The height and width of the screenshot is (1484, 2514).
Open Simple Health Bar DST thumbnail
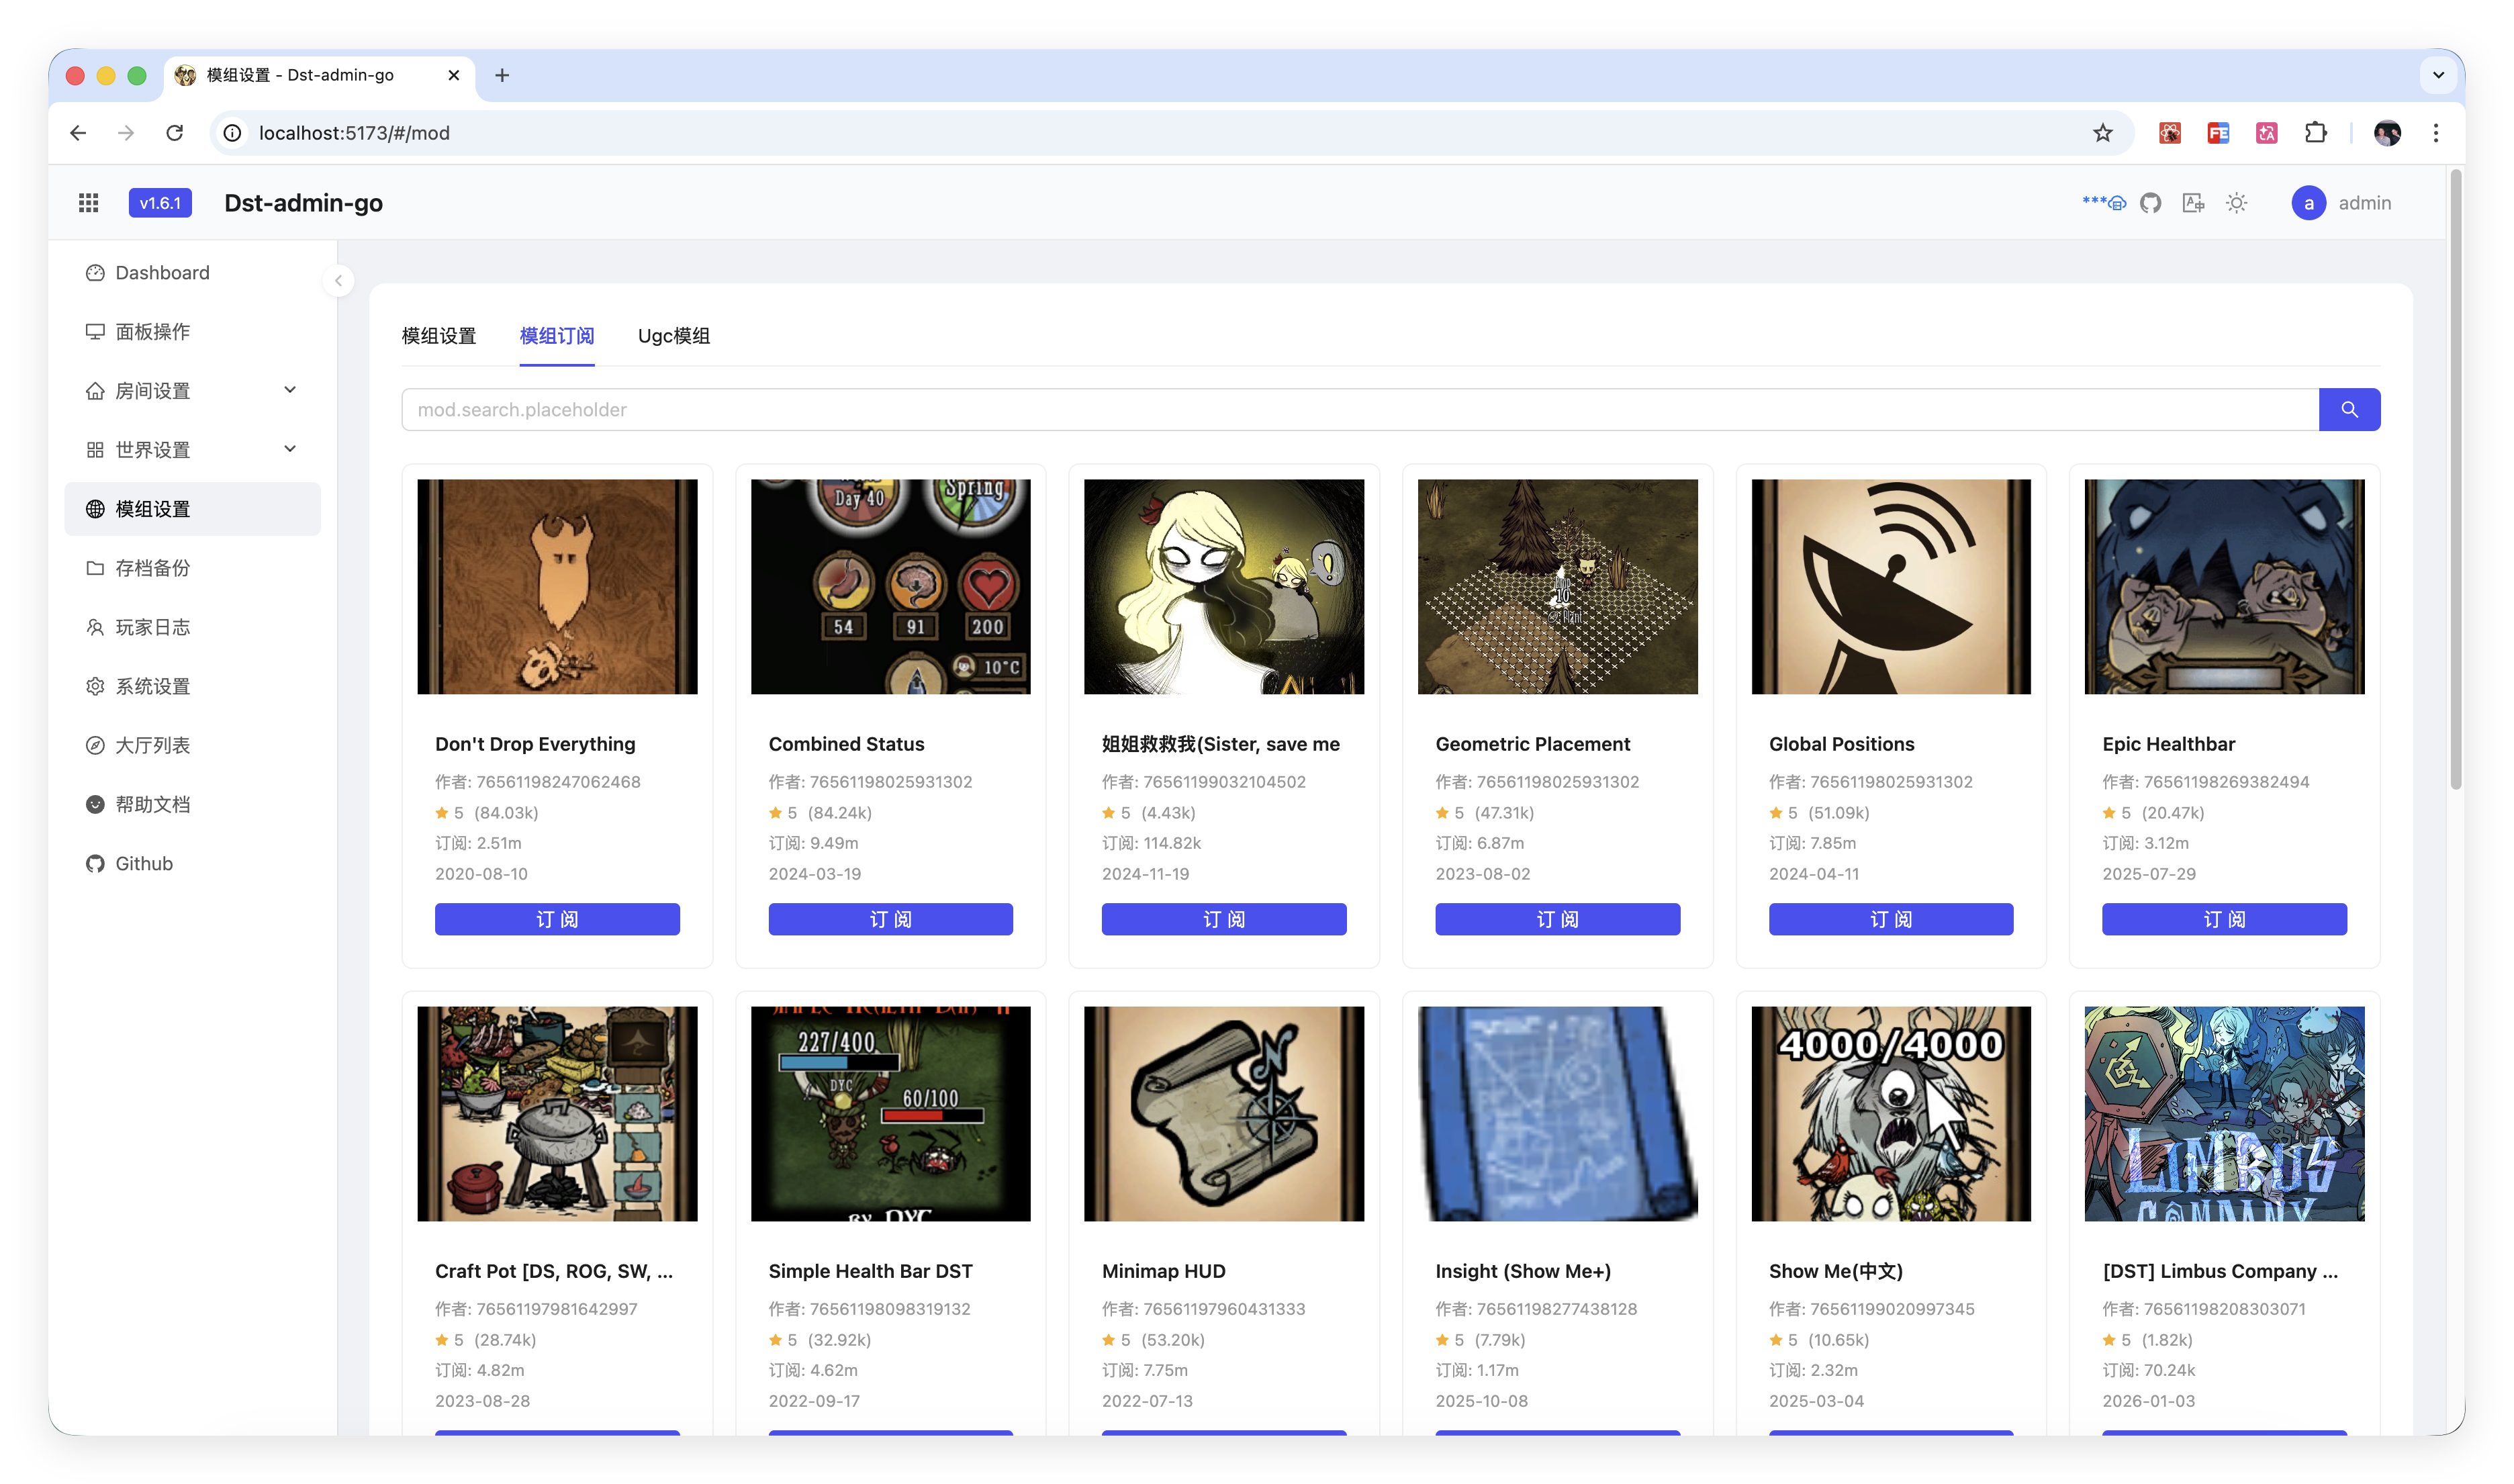pyautogui.click(x=891, y=1114)
